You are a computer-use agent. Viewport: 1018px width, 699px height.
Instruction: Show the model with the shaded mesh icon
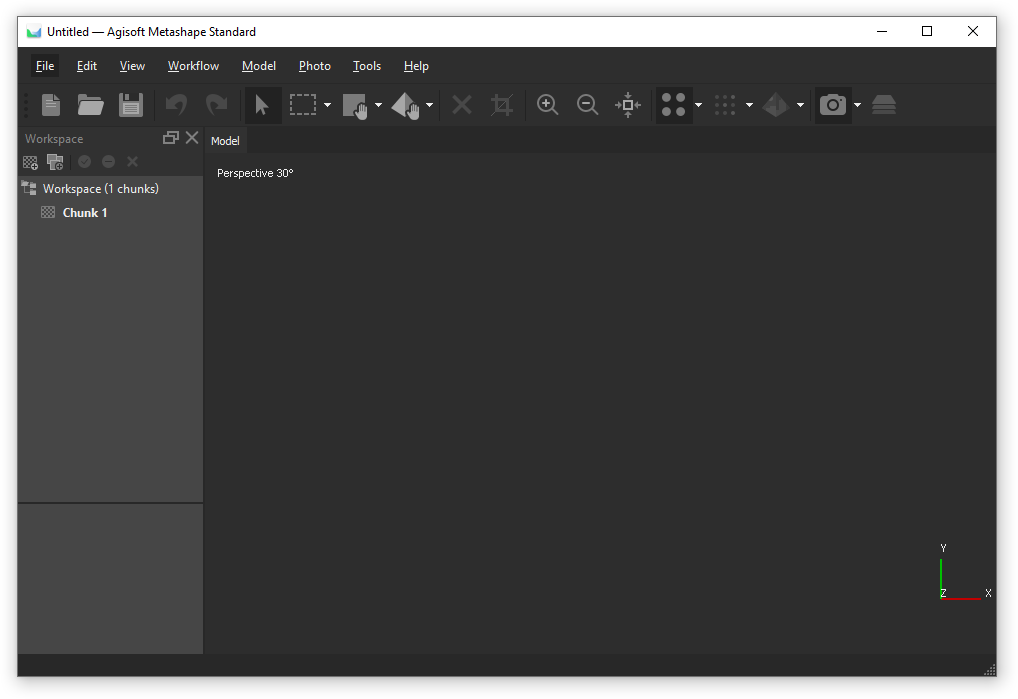click(776, 104)
